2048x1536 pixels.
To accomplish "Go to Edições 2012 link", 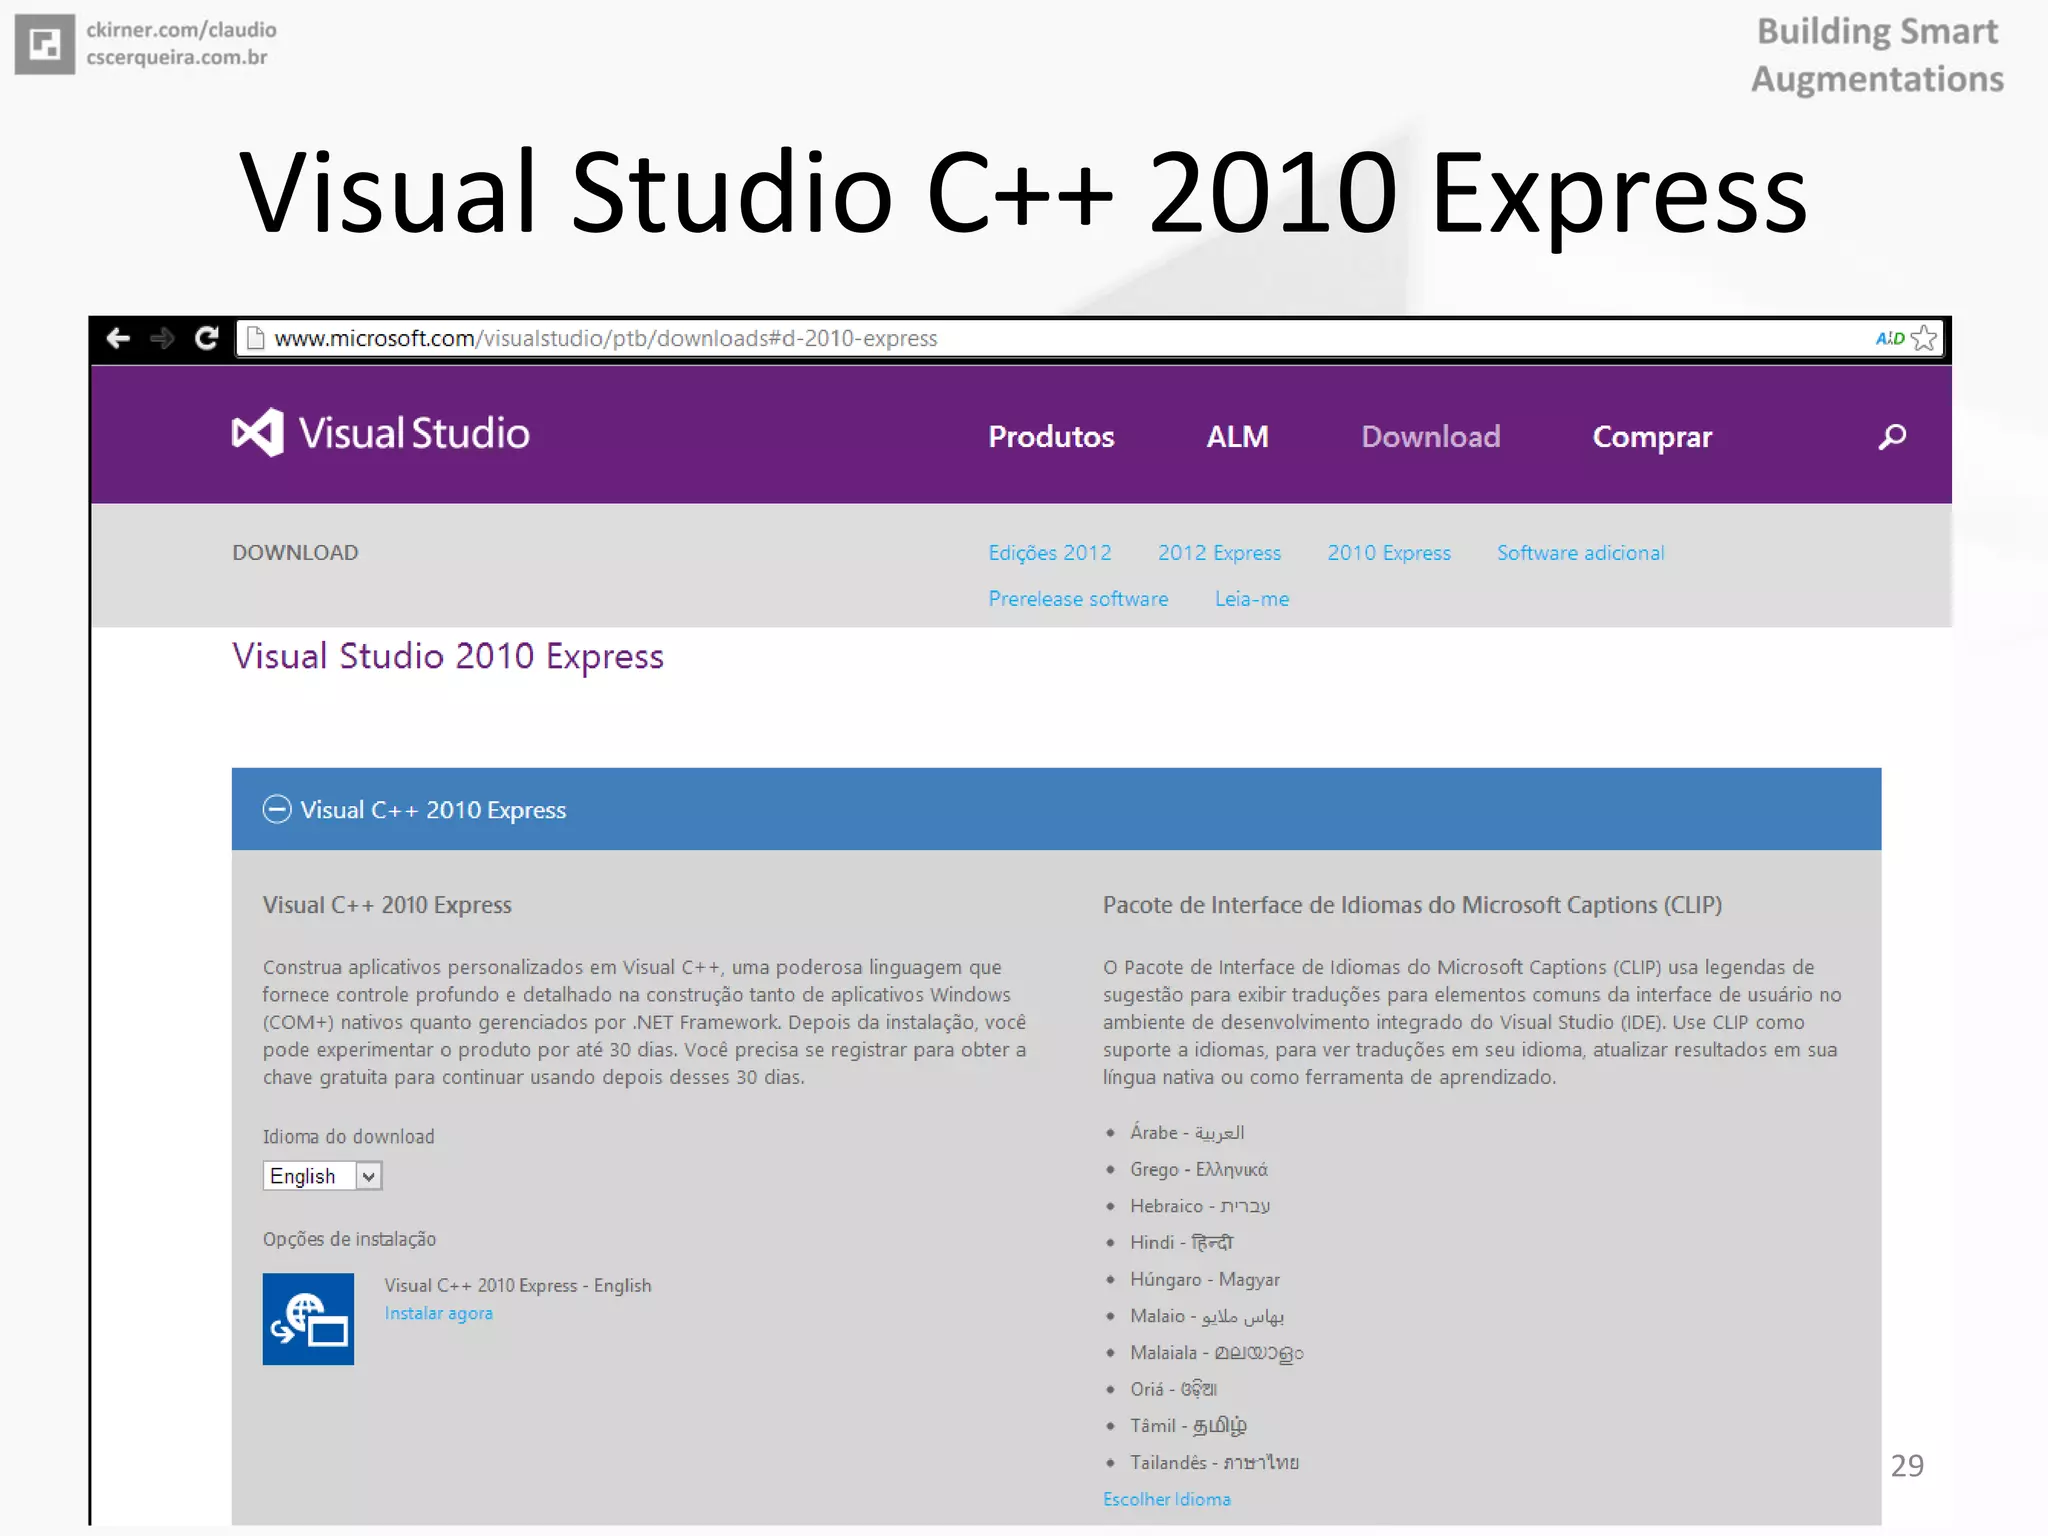I will 1050,553.
